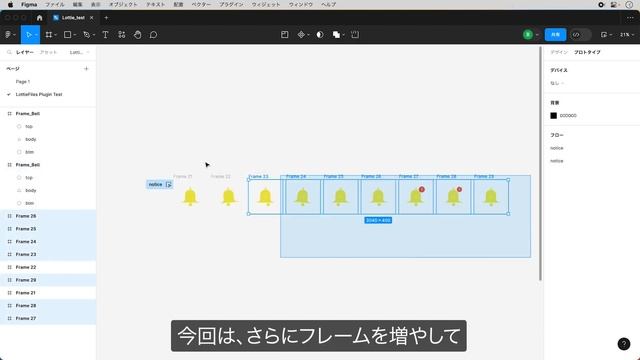Select the Frame 28 layer row
The width and height of the screenshot is (640, 360).
(x=48, y=305)
